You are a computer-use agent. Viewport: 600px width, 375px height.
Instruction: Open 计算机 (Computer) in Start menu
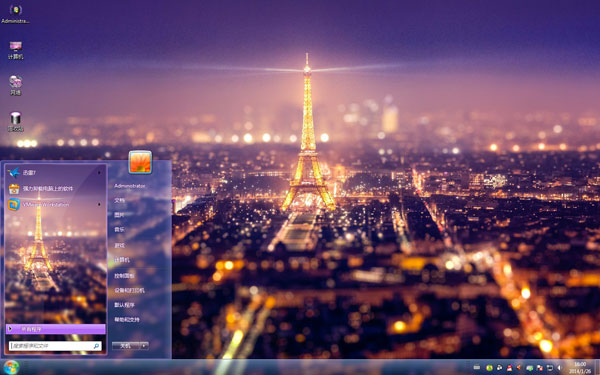pyautogui.click(x=122, y=260)
